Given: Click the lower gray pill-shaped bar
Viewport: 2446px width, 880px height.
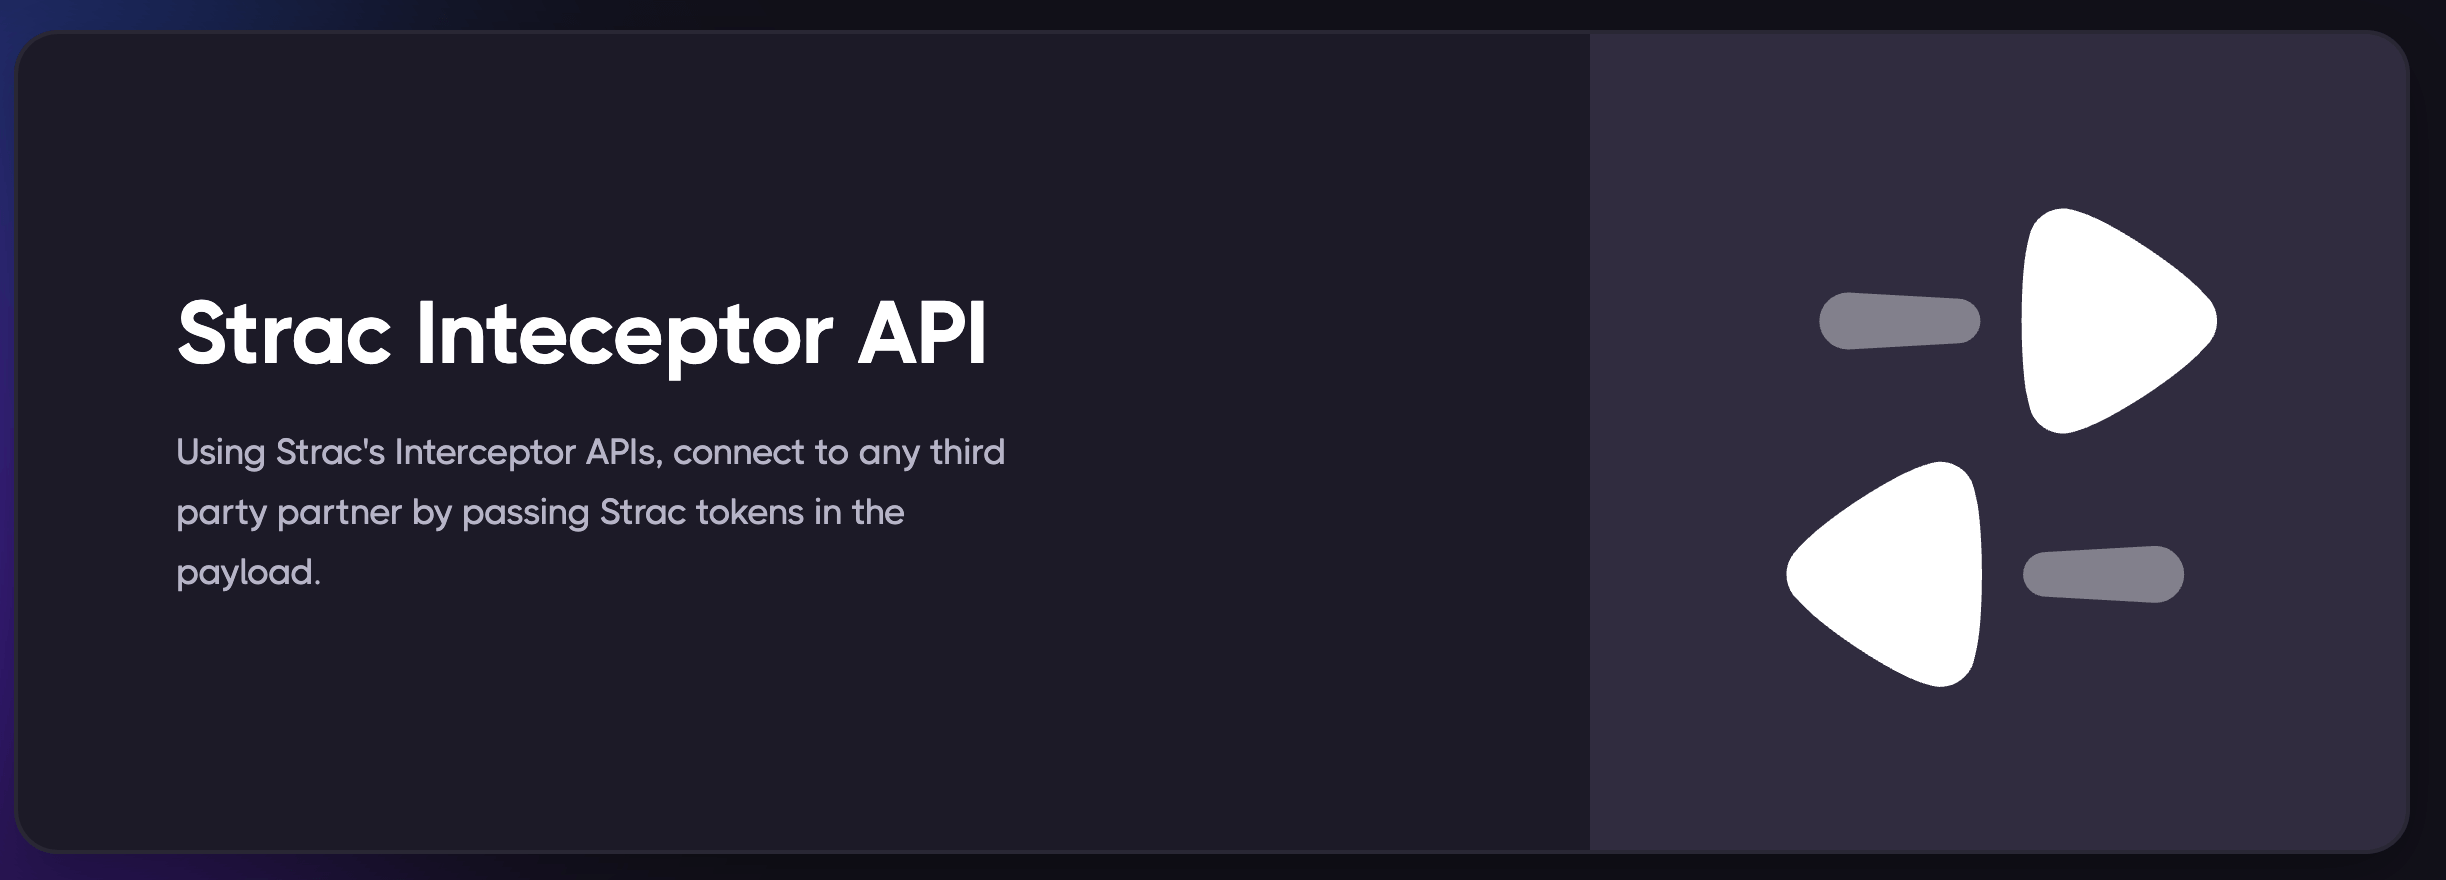Looking at the screenshot, I should click(x=2103, y=574).
